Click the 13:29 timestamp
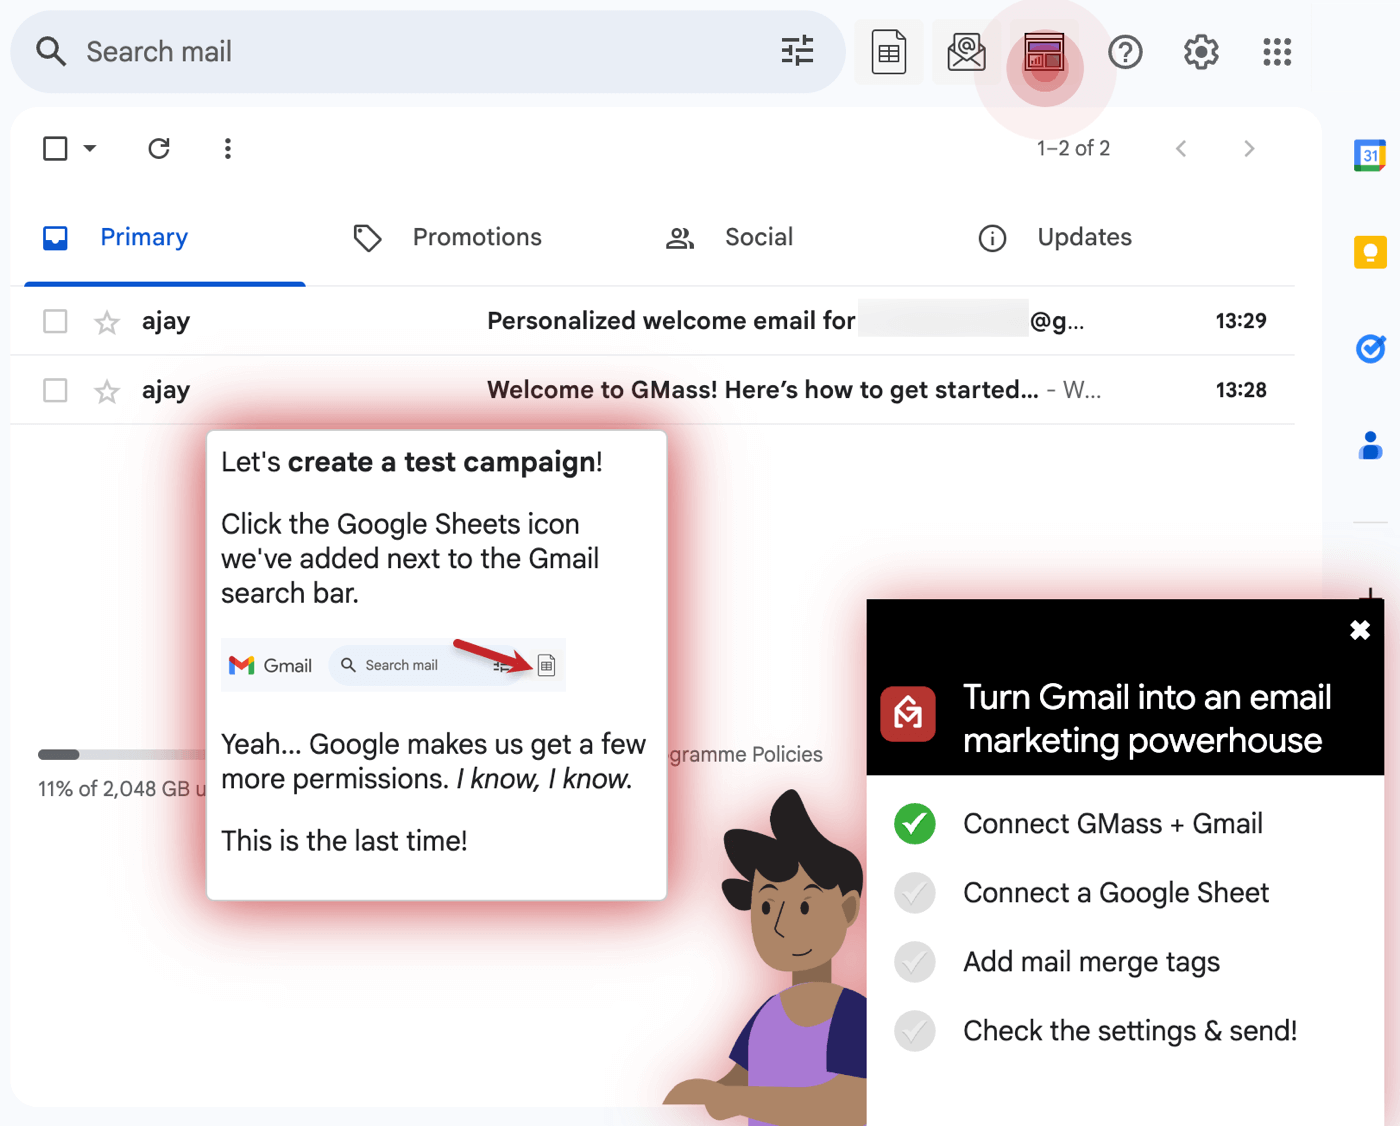Screen dimensions: 1400x1126 point(1241,321)
